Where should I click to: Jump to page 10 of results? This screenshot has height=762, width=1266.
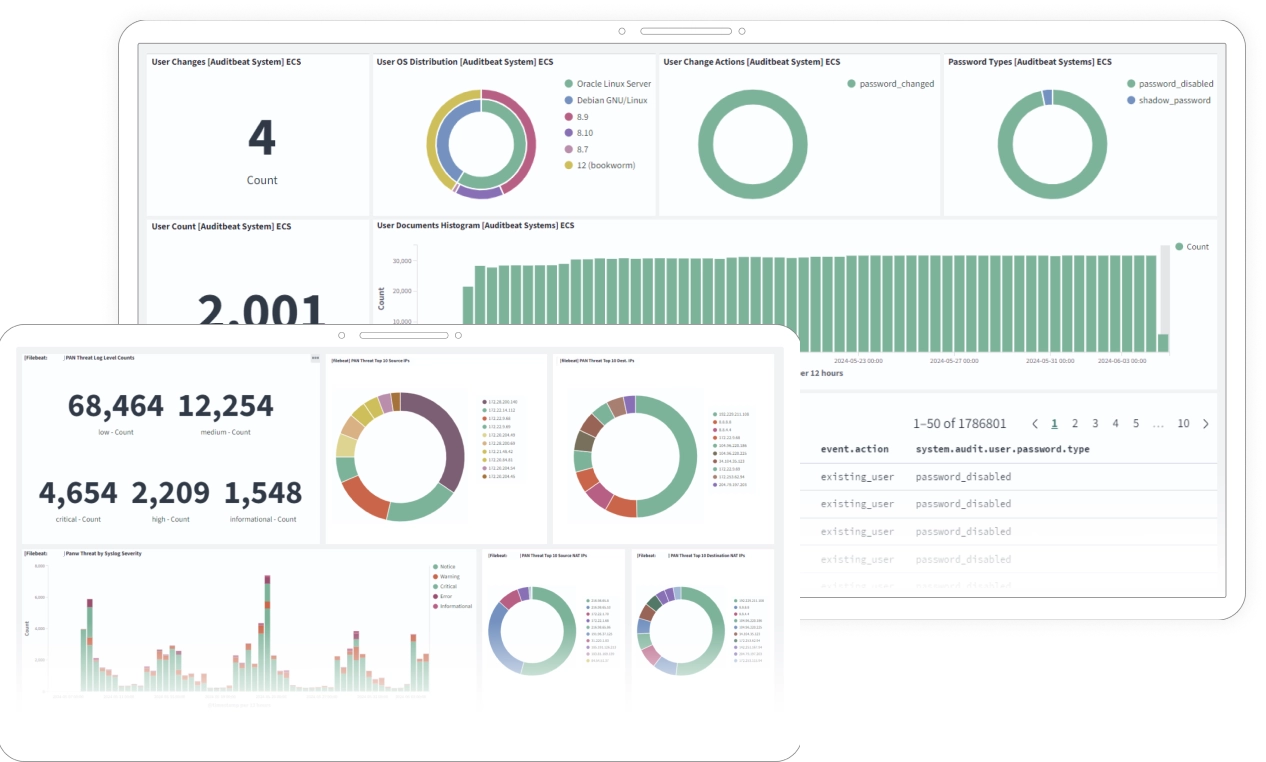tap(1183, 424)
